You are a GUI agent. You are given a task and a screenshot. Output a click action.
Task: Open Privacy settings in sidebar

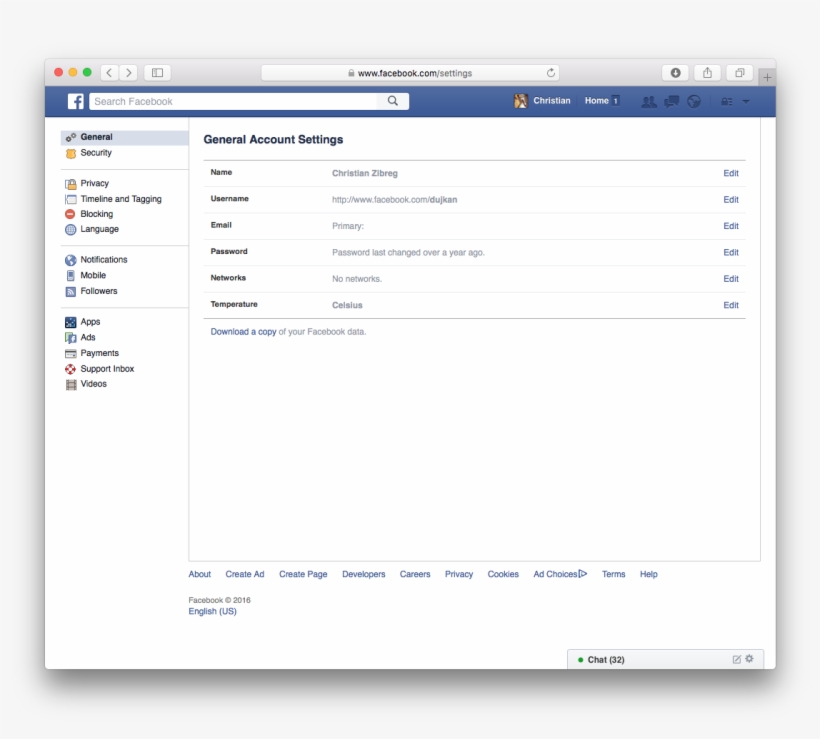95,183
